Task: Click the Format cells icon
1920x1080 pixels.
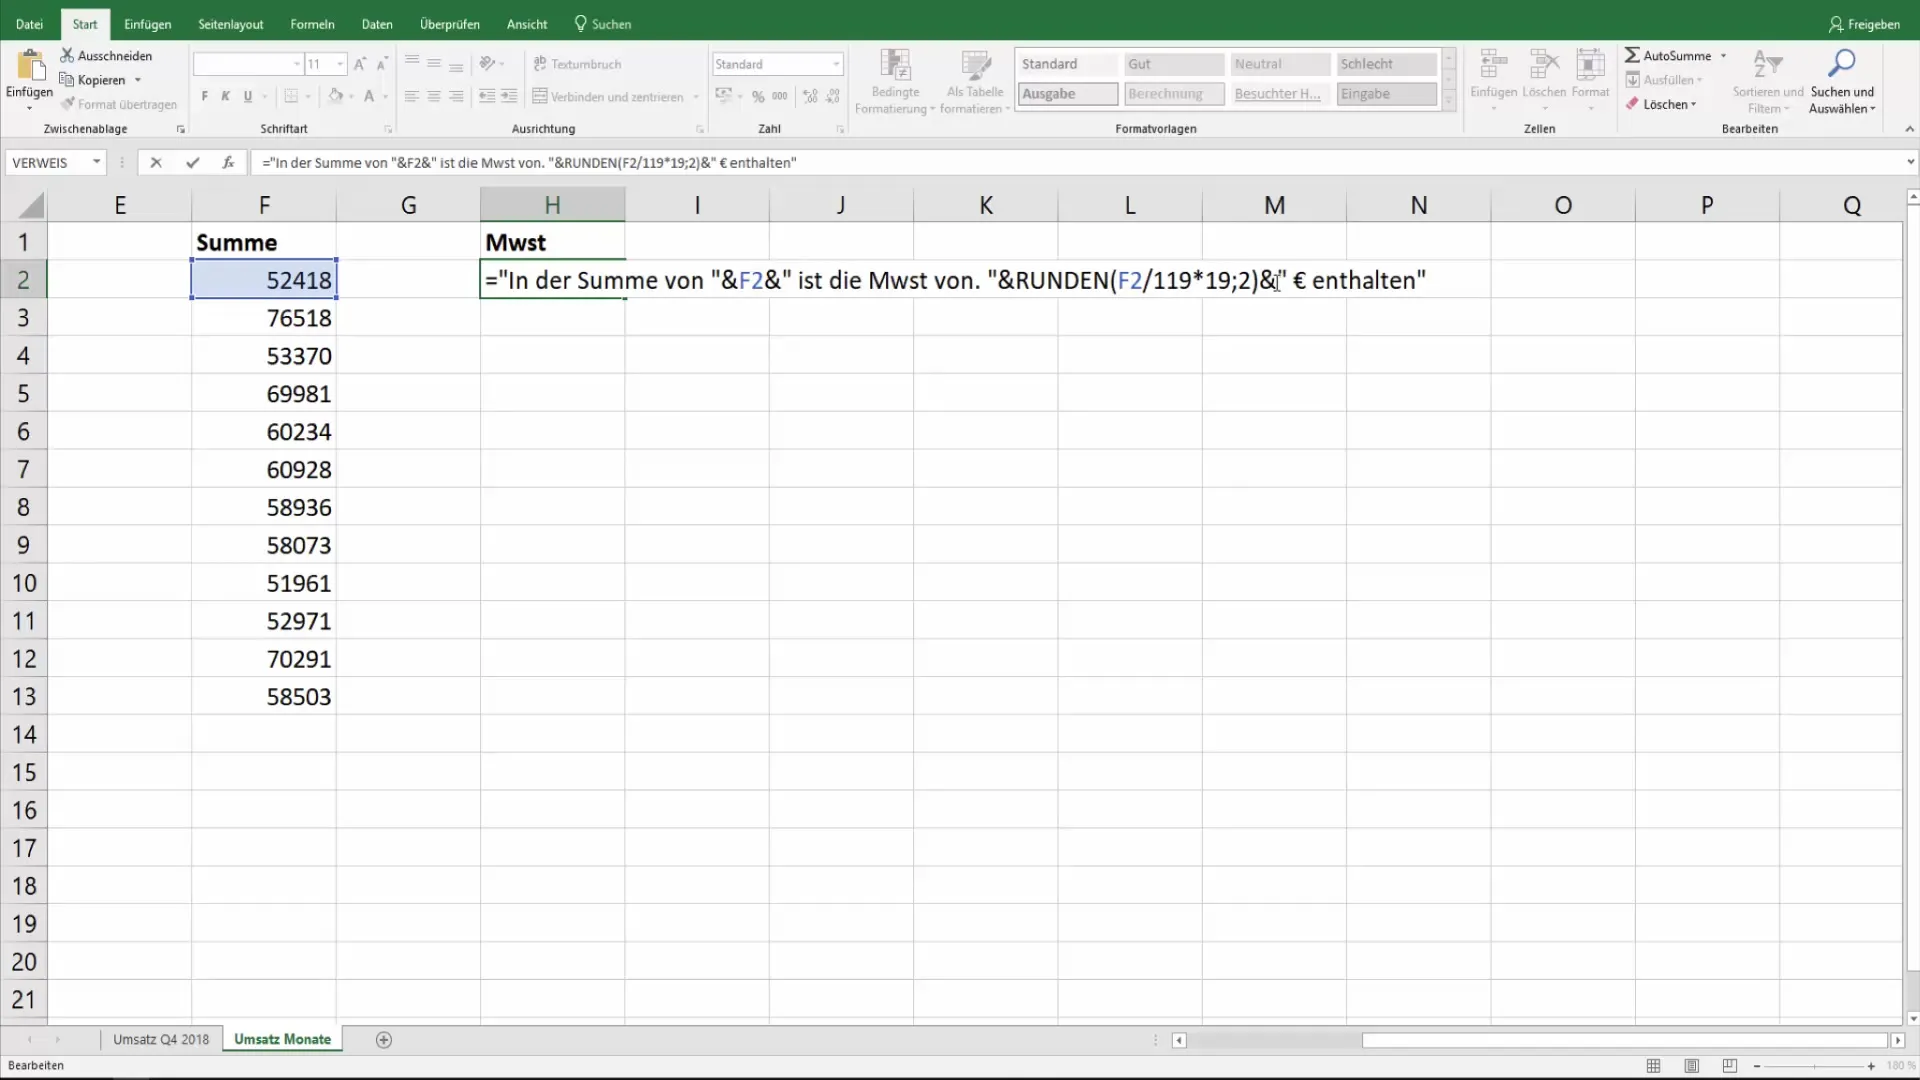Action: (1590, 65)
